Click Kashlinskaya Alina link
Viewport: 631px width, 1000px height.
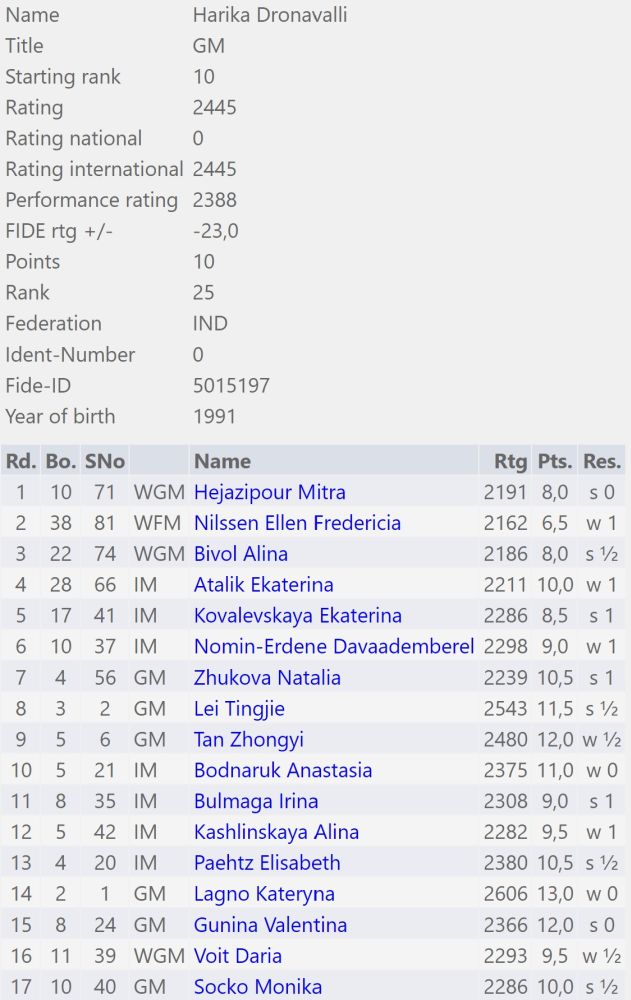(276, 832)
